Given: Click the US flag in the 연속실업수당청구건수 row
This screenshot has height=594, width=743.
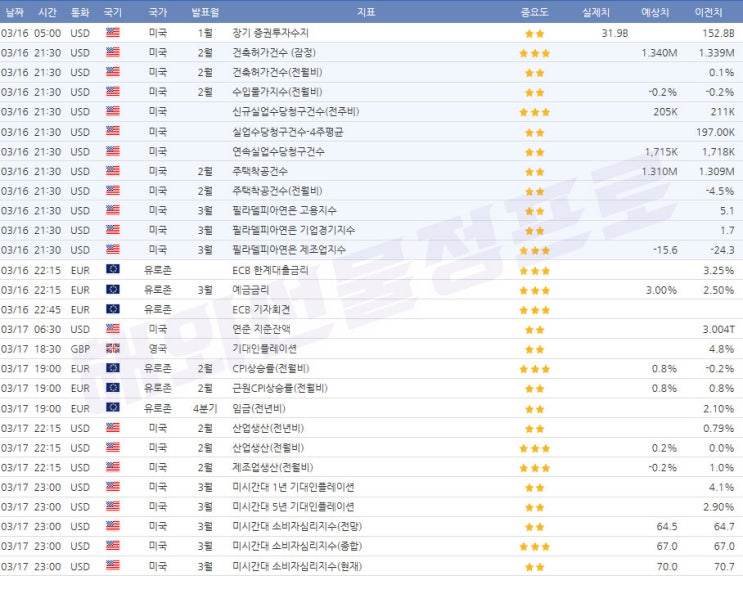Looking at the screenshot, I should [x=113, y=151].
